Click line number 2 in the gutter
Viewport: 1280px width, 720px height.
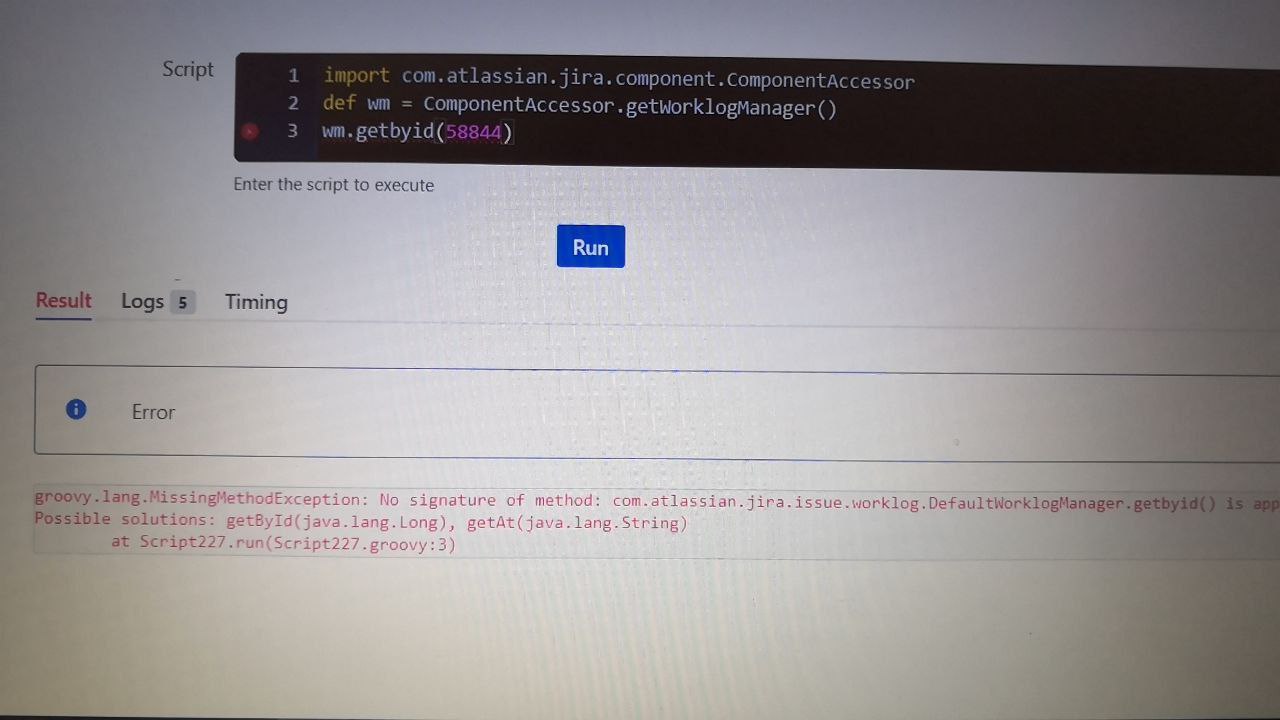293,103
